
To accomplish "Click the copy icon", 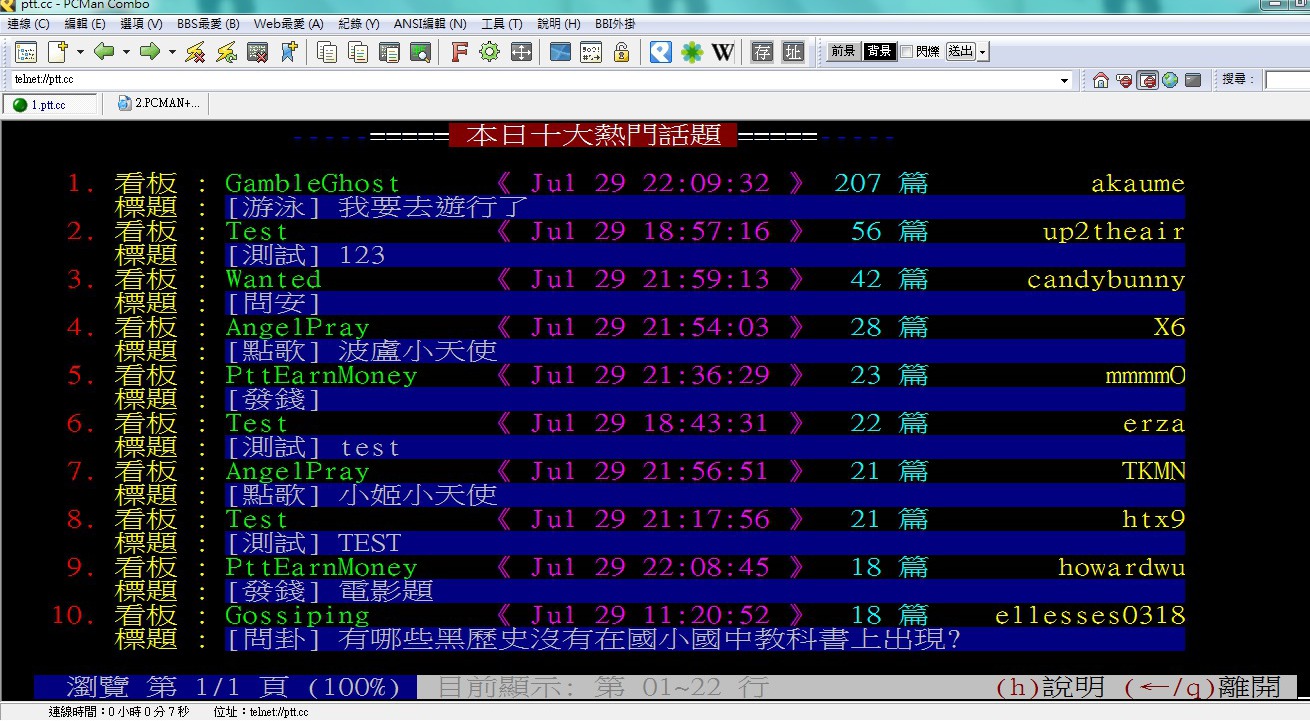I will 327,52.
